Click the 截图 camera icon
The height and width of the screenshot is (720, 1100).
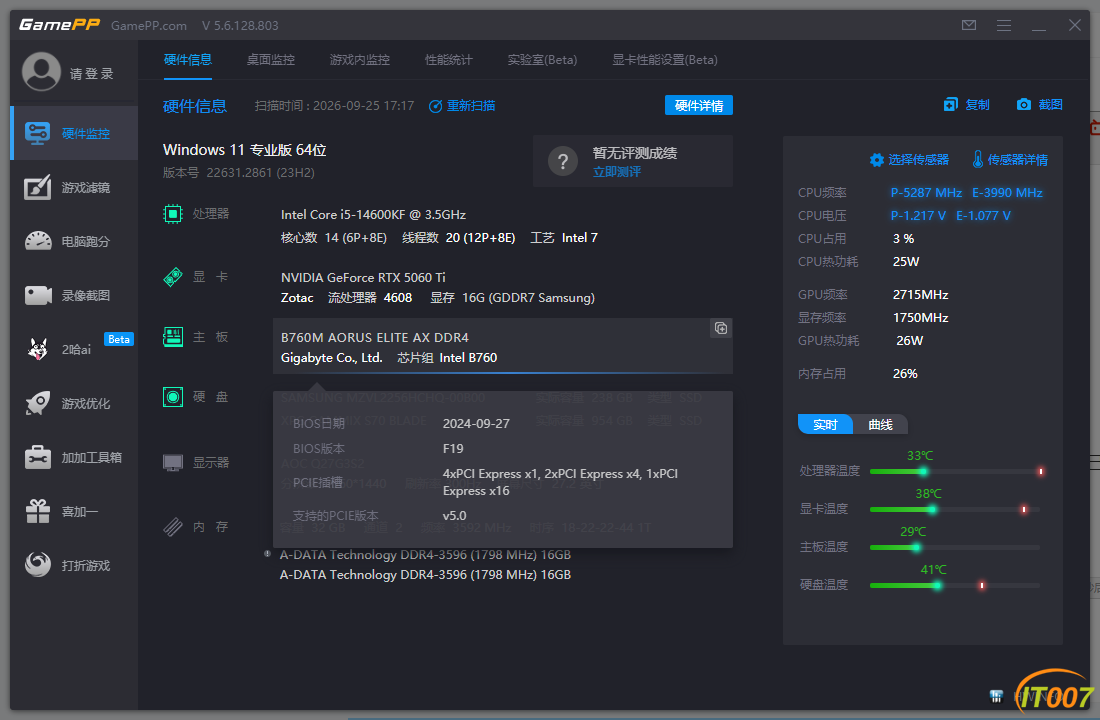click(x=1024, y=105)
